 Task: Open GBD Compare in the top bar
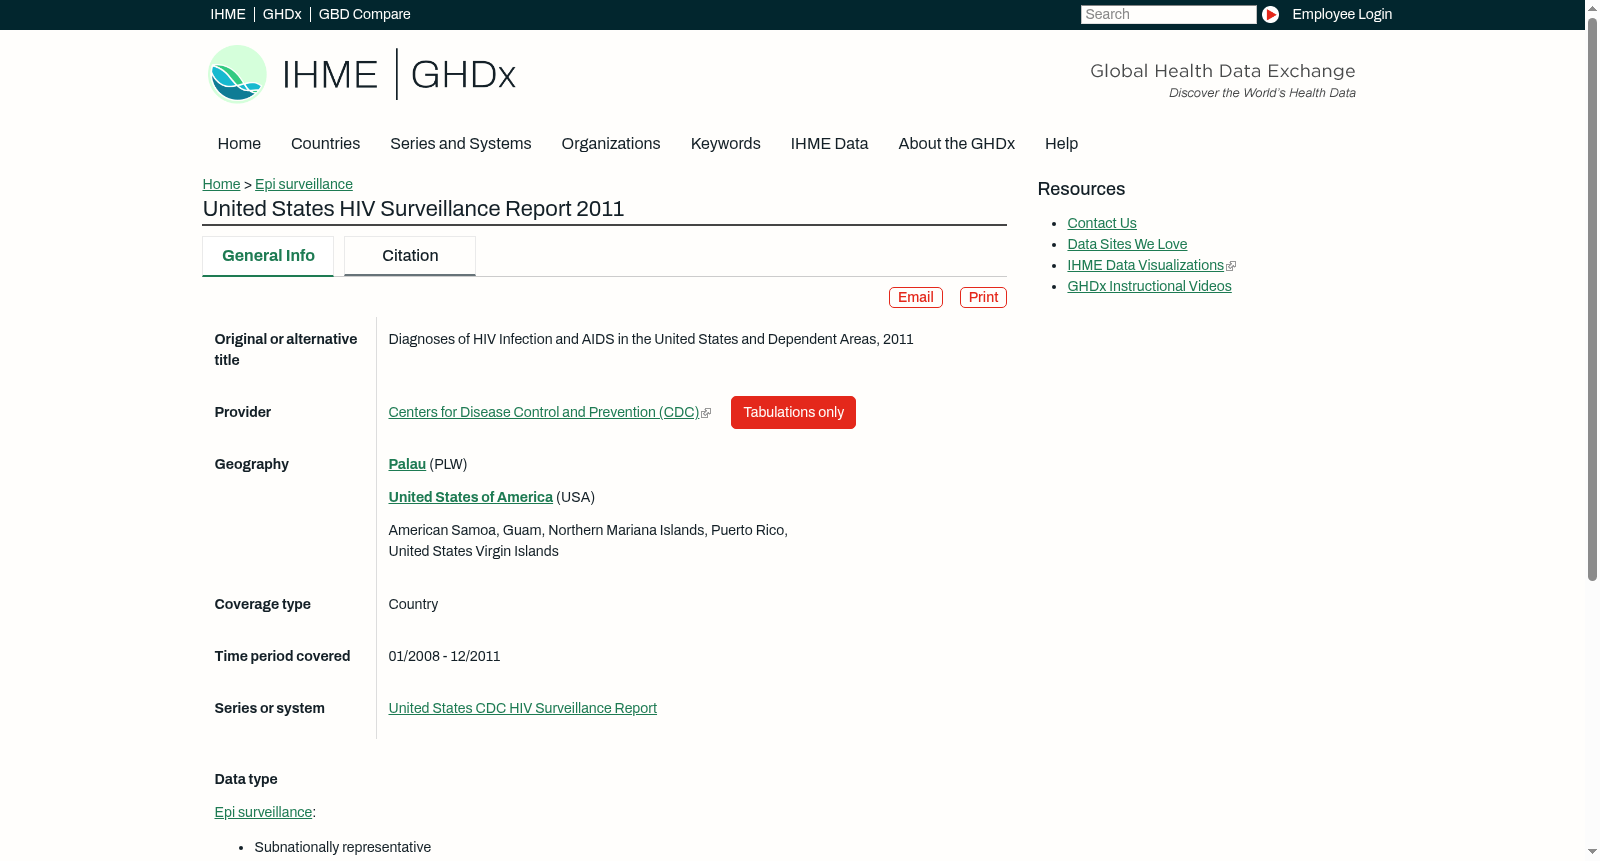tap(365, 14)
